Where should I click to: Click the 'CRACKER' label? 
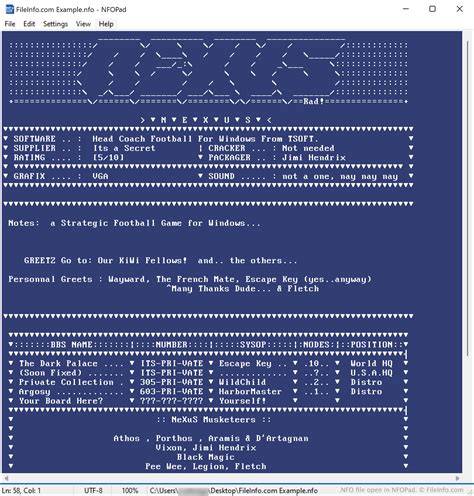pyautogui.click(x=227, y=148)
